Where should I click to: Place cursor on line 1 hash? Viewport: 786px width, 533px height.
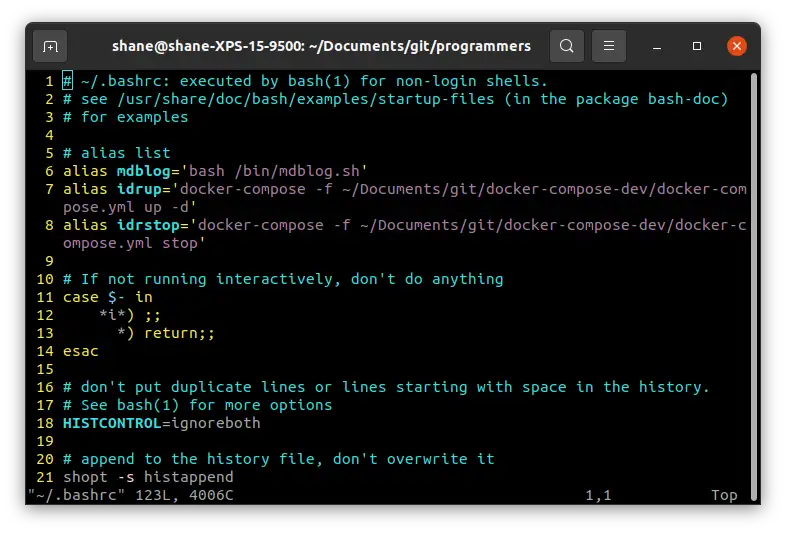click(x=67, y=81)
